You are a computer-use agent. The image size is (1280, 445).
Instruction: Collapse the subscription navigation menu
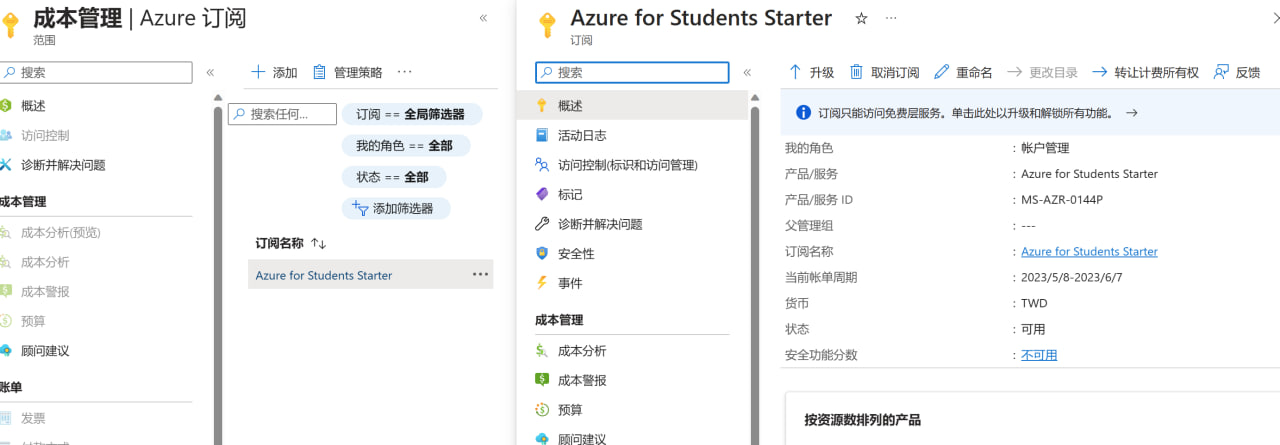747,72
